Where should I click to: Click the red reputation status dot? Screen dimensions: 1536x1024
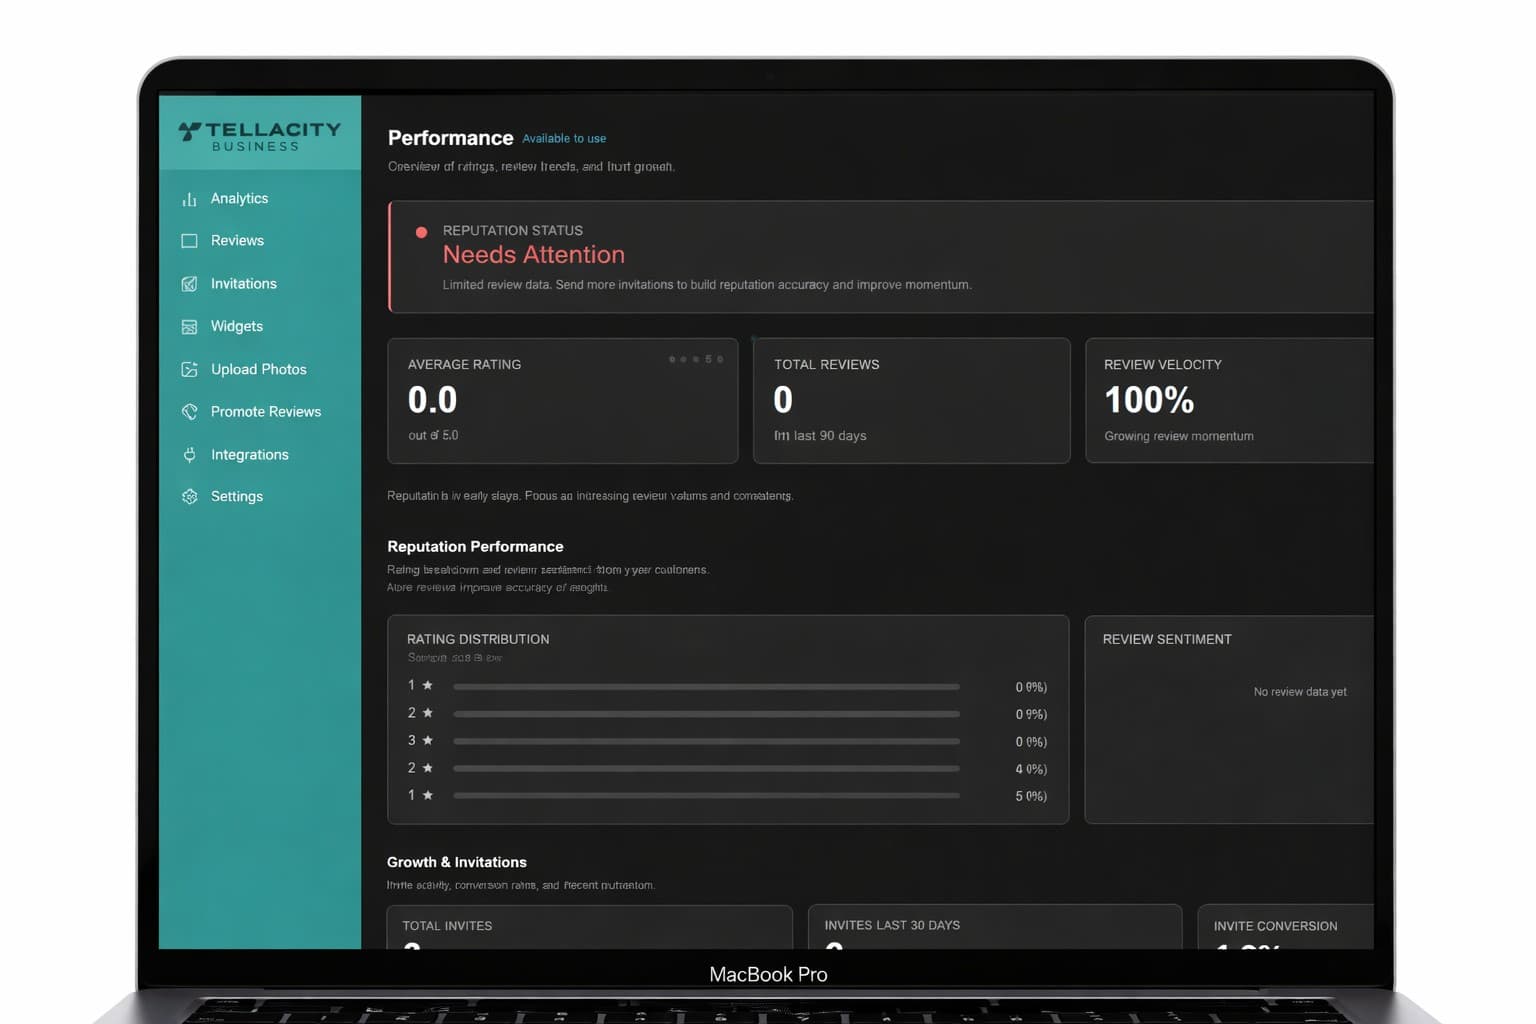coord(421,232)
